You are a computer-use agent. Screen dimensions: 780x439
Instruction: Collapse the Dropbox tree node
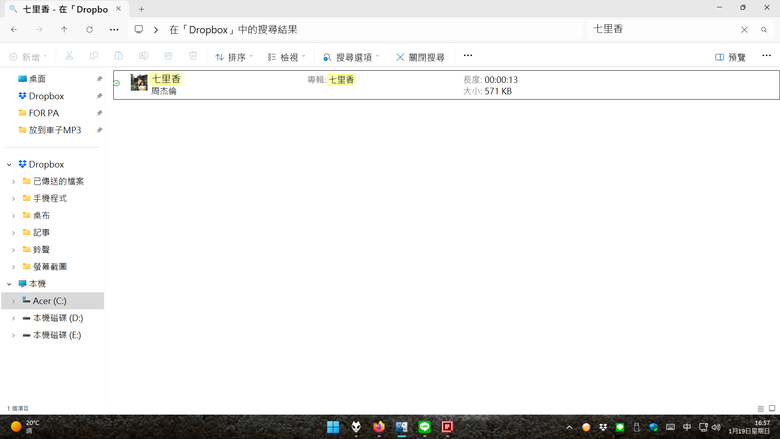point(9,165)
